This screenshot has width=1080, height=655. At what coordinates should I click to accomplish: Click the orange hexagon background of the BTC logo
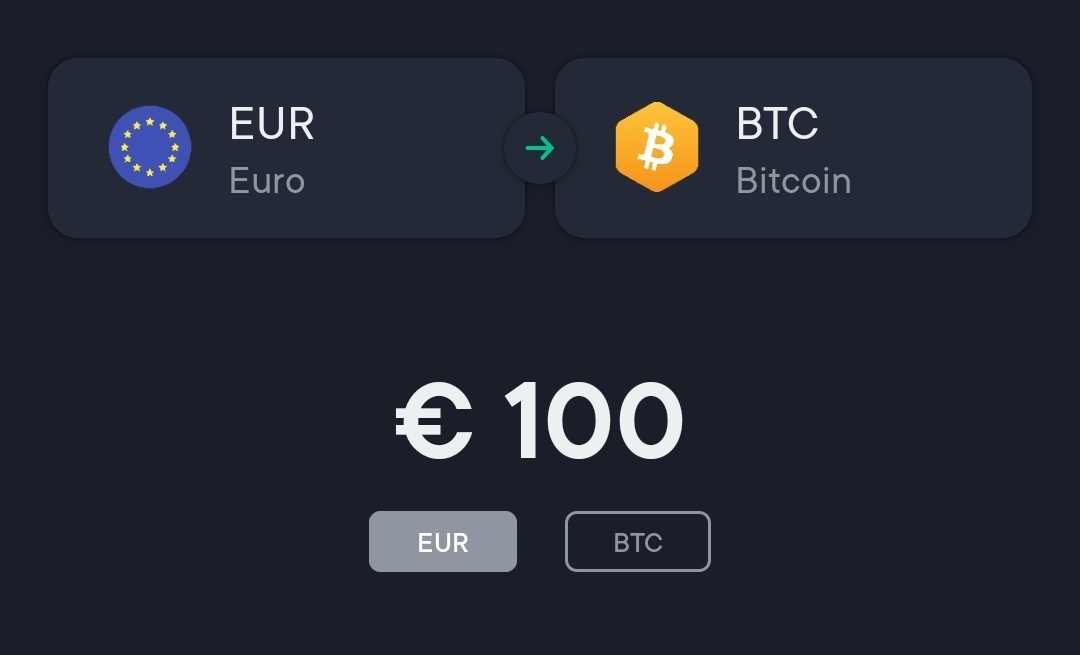coord(657,146)
